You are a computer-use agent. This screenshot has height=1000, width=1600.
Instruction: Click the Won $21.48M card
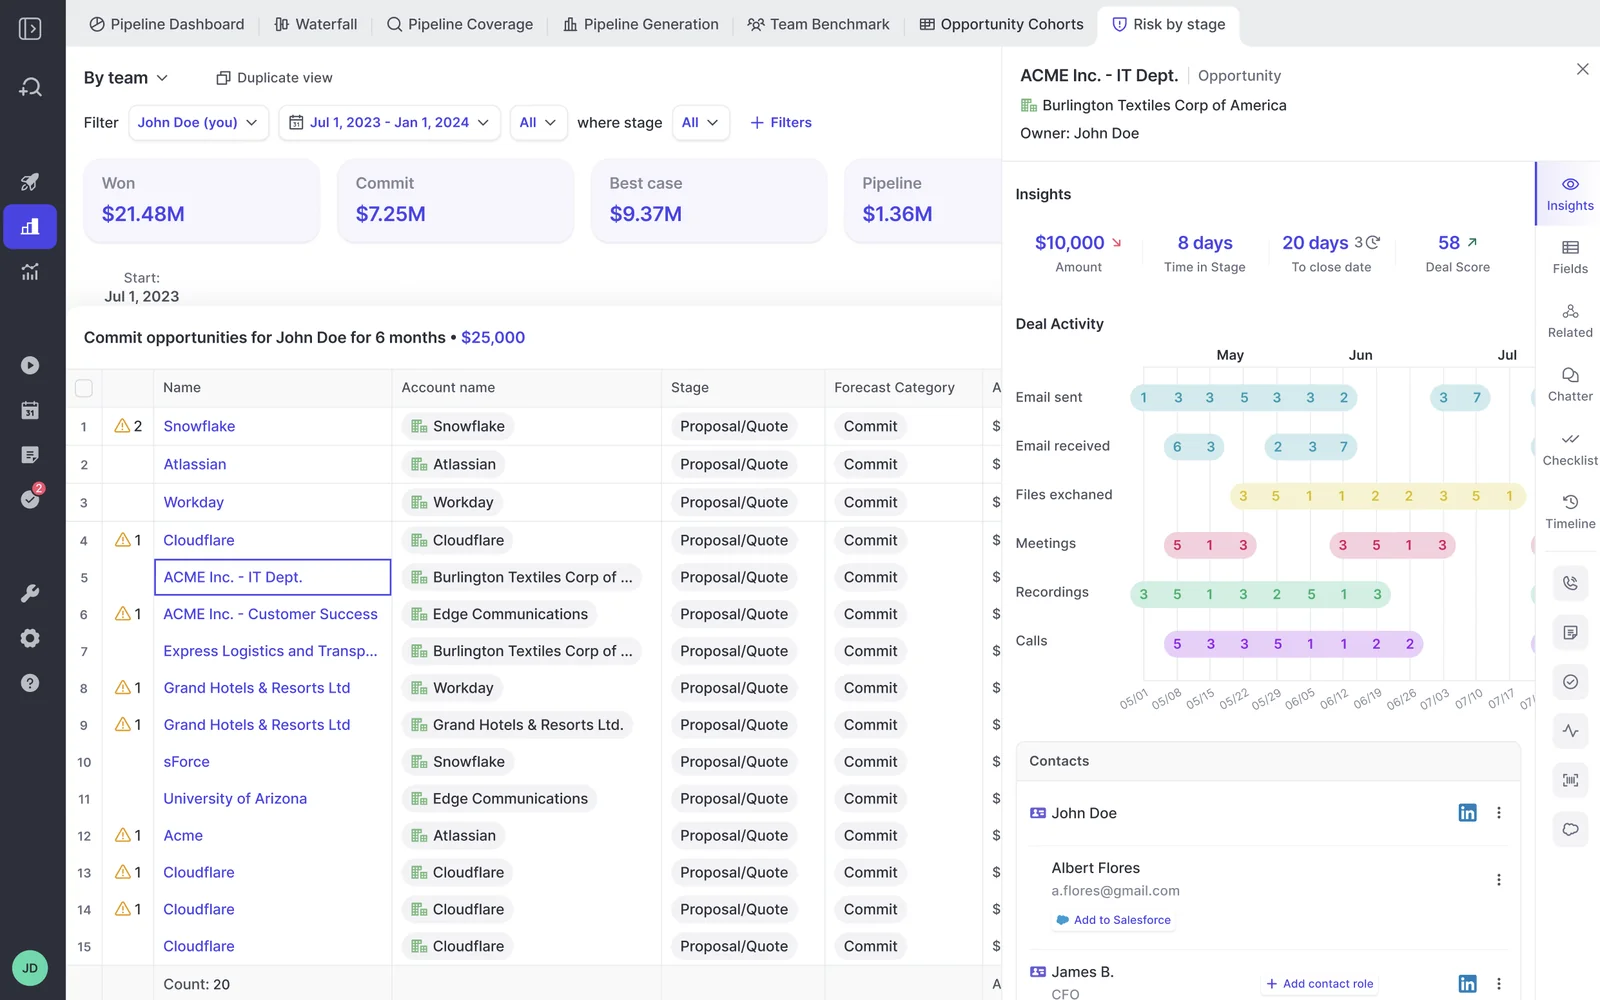point(201,200)
